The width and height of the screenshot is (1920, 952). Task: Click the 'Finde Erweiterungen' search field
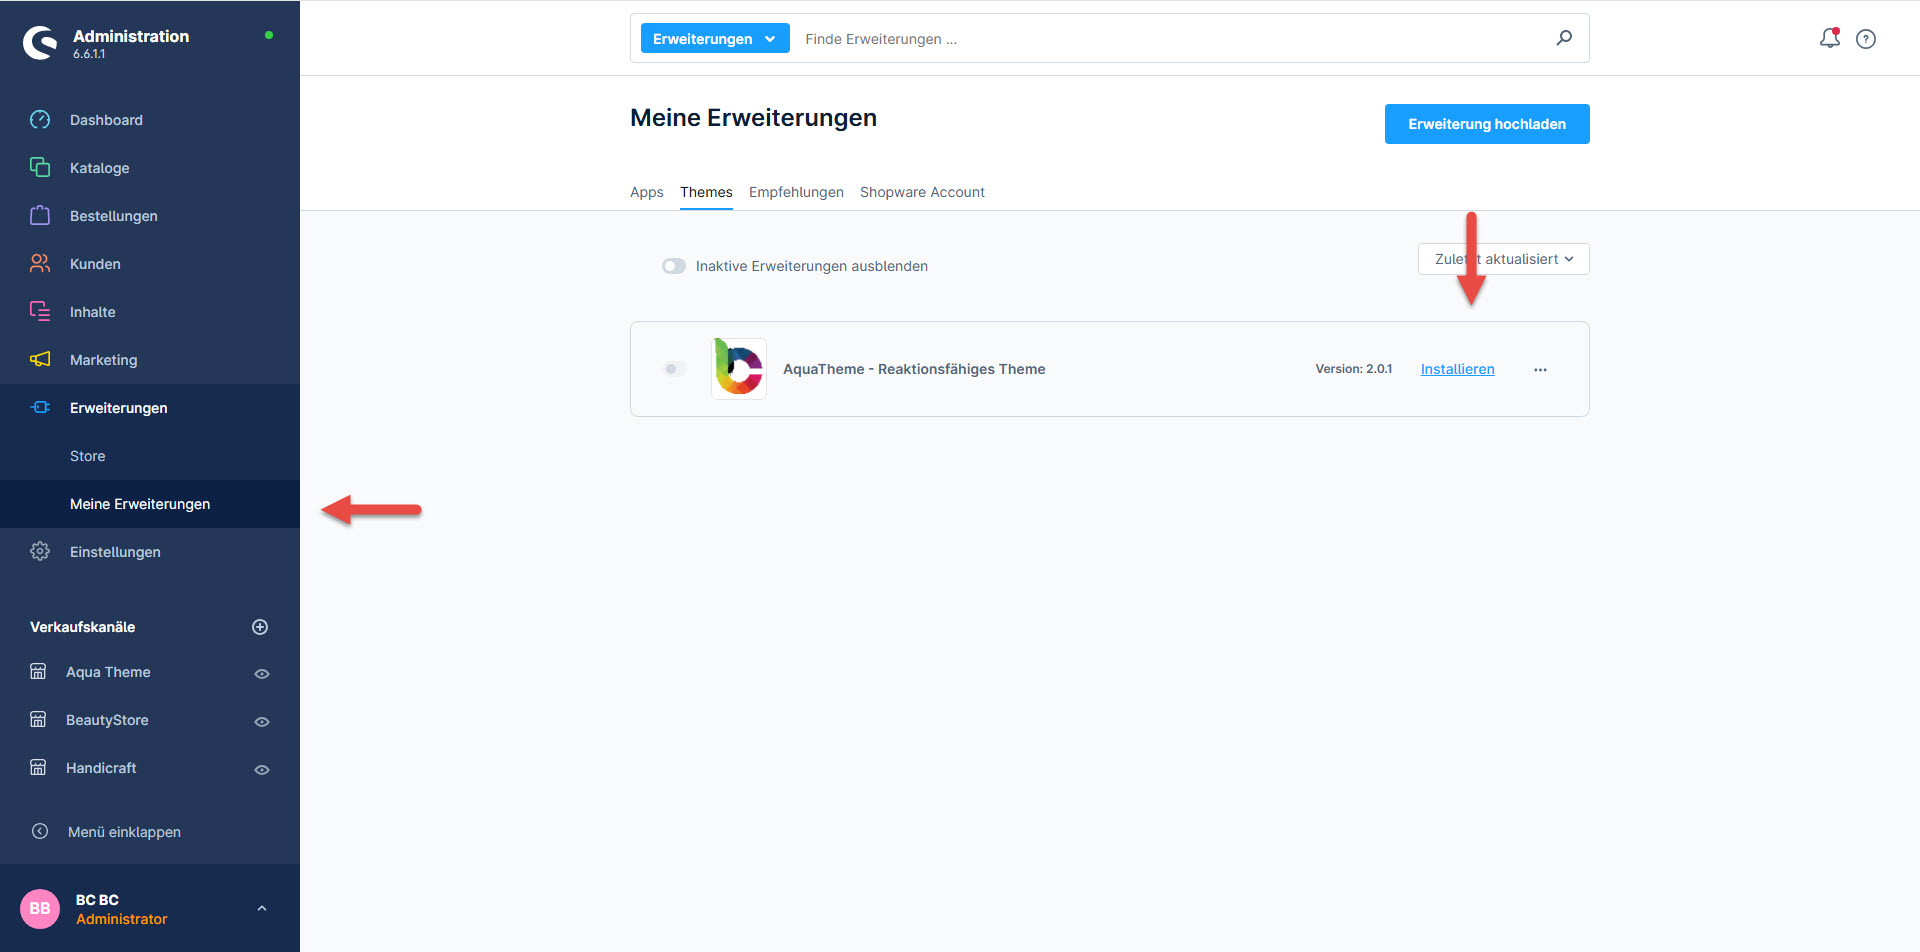1170,39
